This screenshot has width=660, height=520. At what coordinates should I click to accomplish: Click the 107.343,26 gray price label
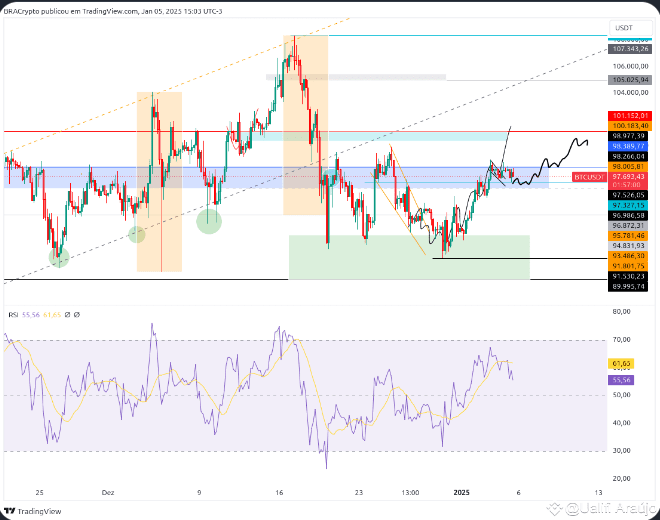pos(630,48)
